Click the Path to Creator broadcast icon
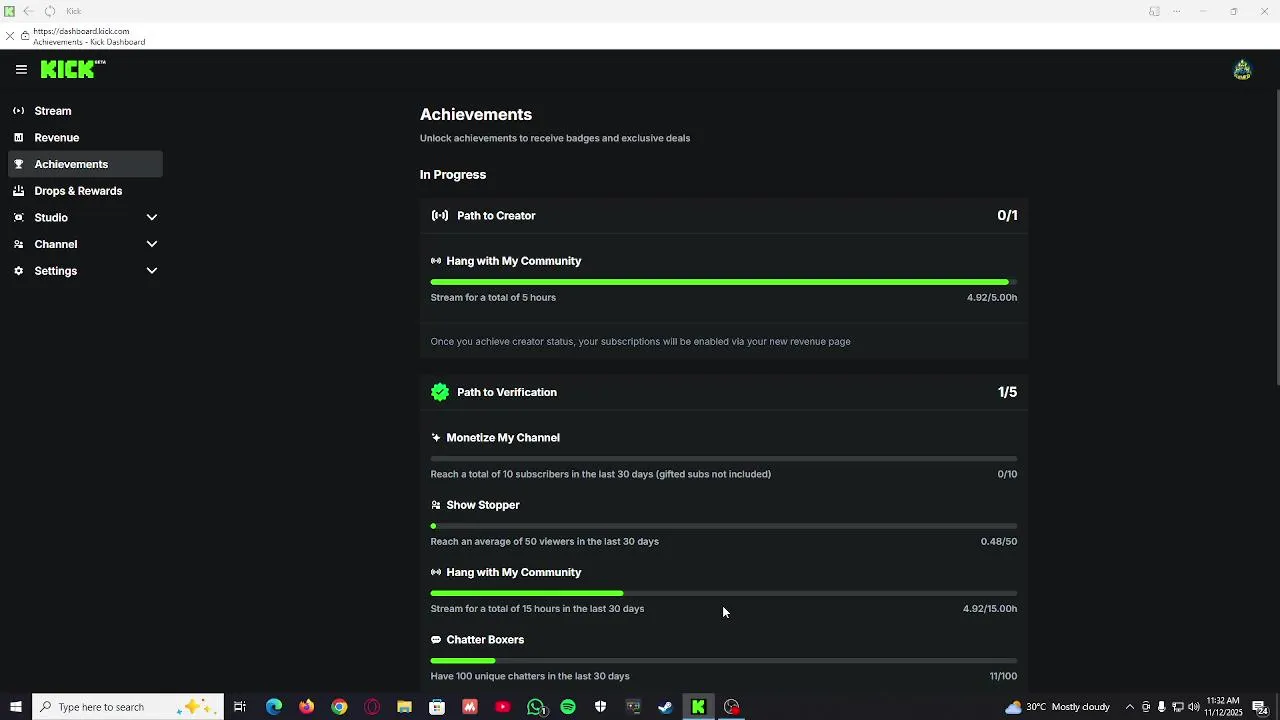 click(440, 216)
